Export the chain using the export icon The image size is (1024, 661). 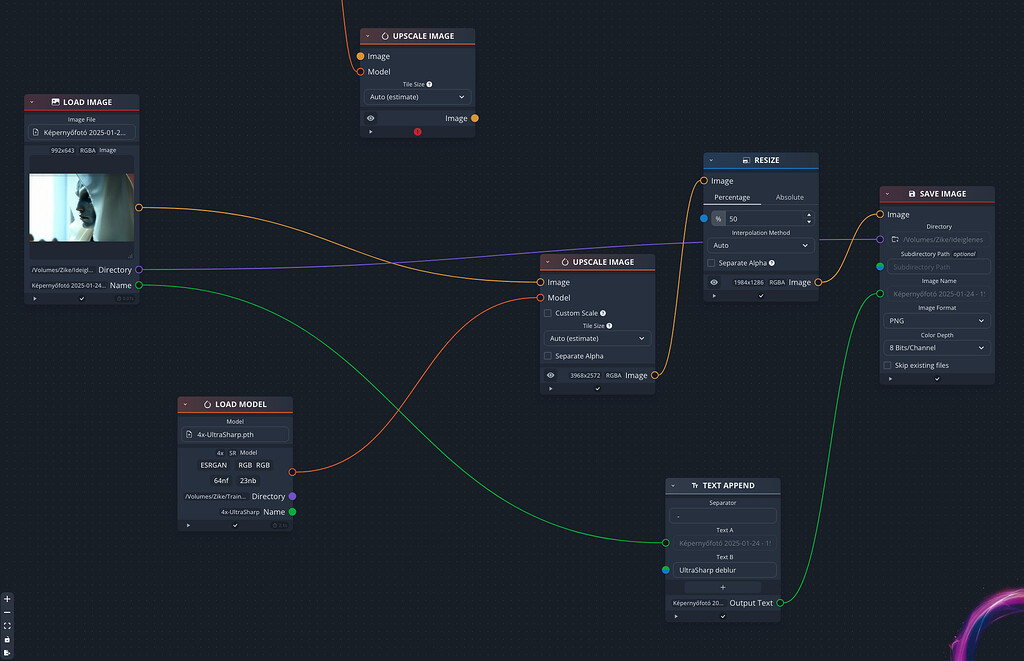click(x=7, y=652)
